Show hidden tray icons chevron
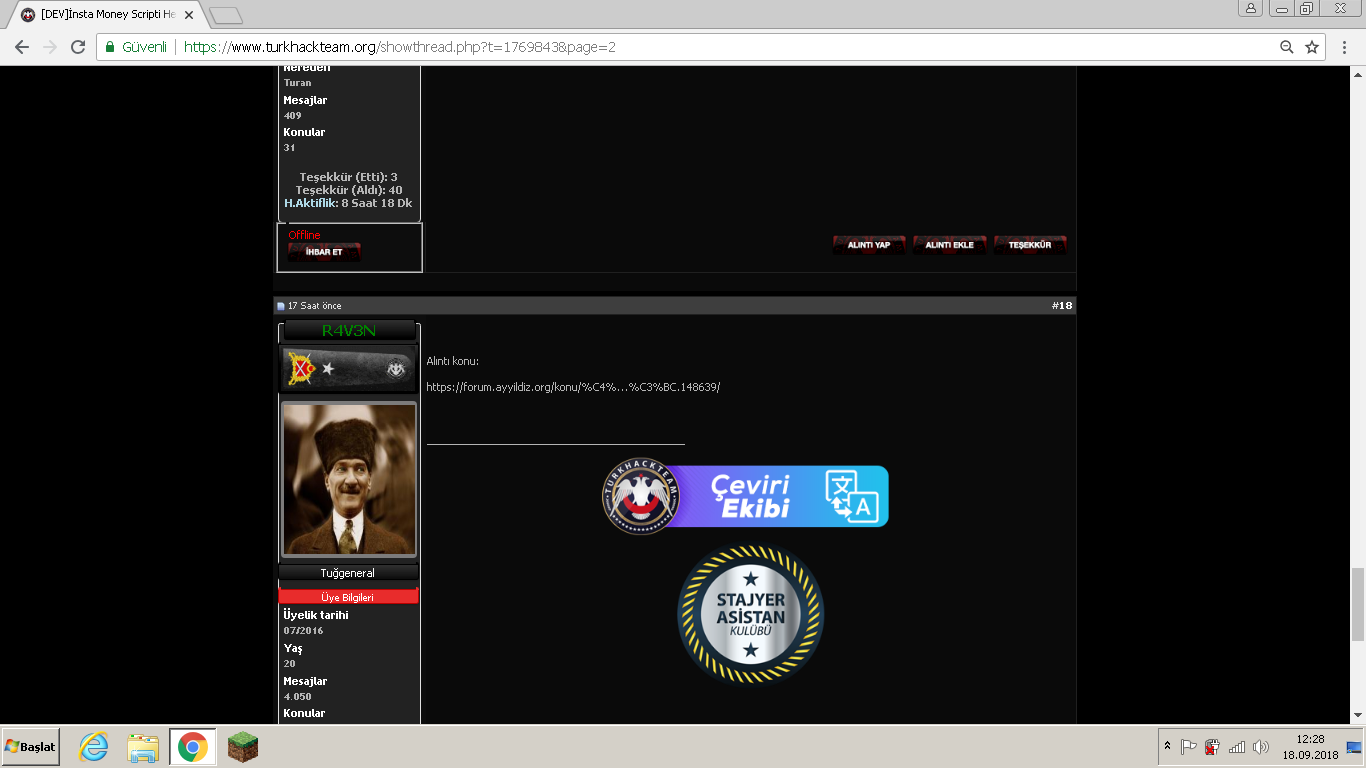The height and width of the screenshot is (768, 1366). [x=1167, y=747]
